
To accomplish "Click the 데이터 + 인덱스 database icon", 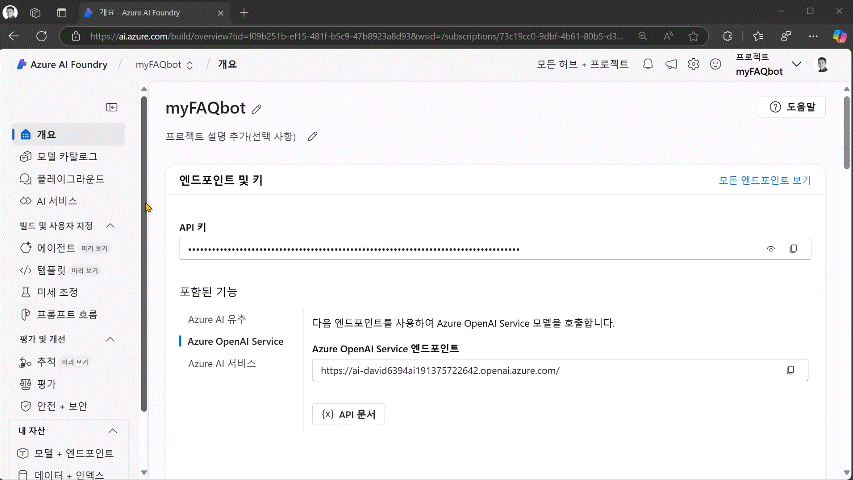I will tap(23, 475).
